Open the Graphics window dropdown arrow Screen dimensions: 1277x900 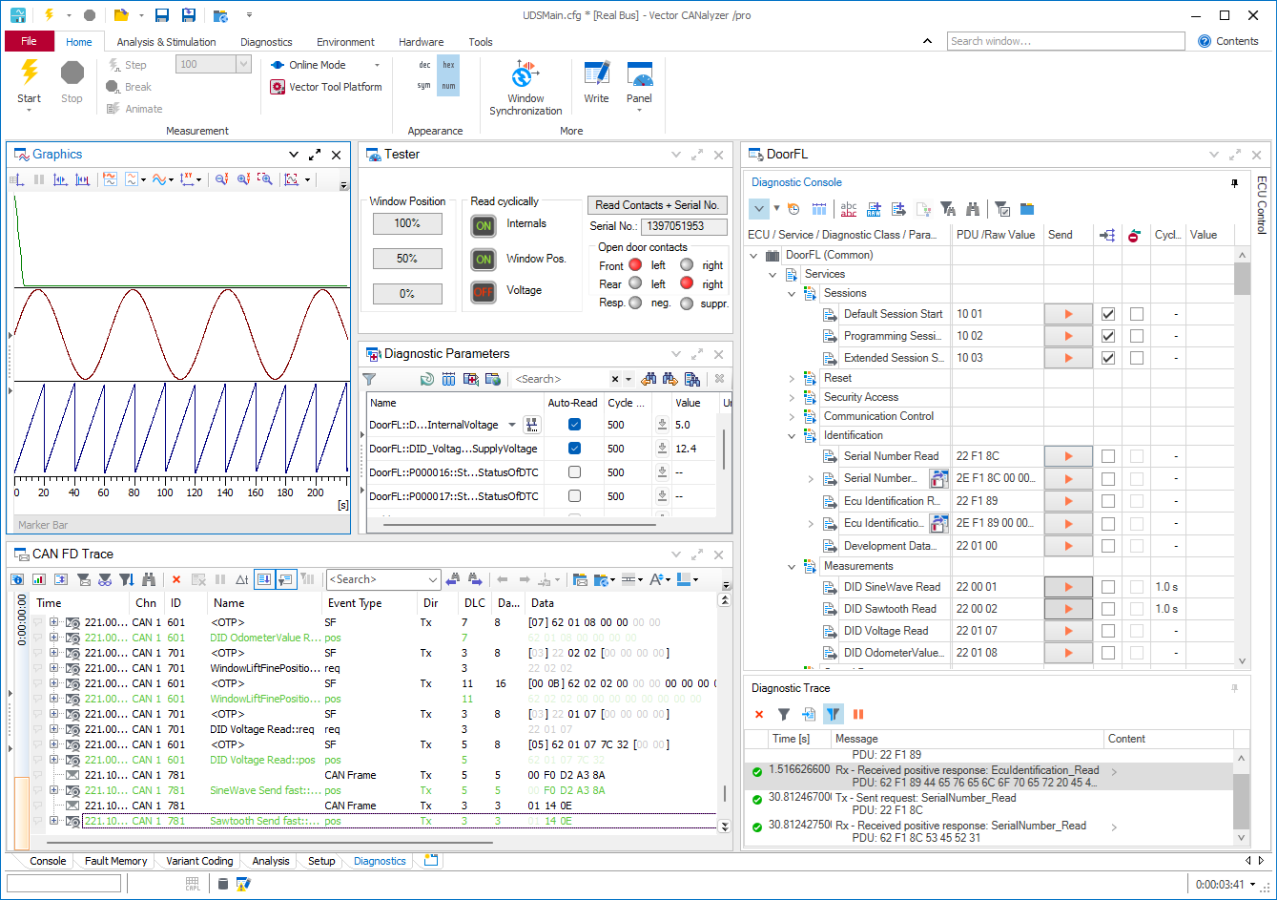(x=294, y=155)
